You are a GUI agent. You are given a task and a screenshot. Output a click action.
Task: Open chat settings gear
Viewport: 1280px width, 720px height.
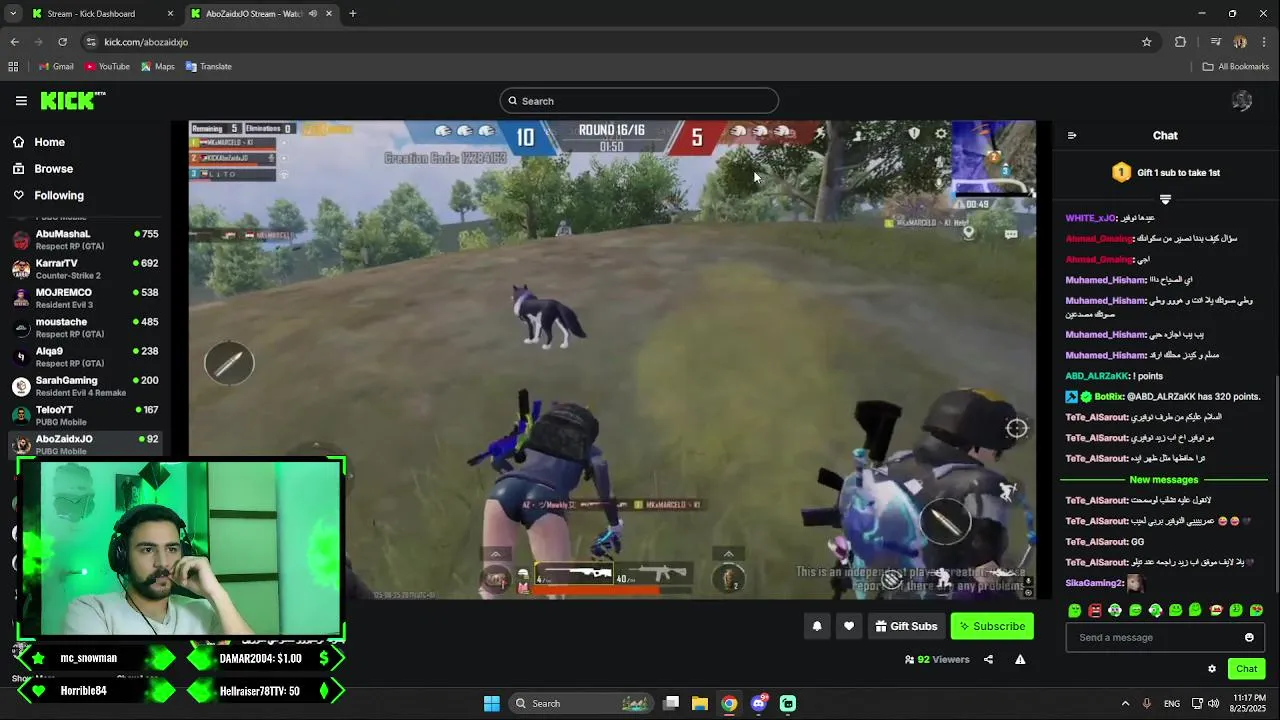coord(1212,669)
